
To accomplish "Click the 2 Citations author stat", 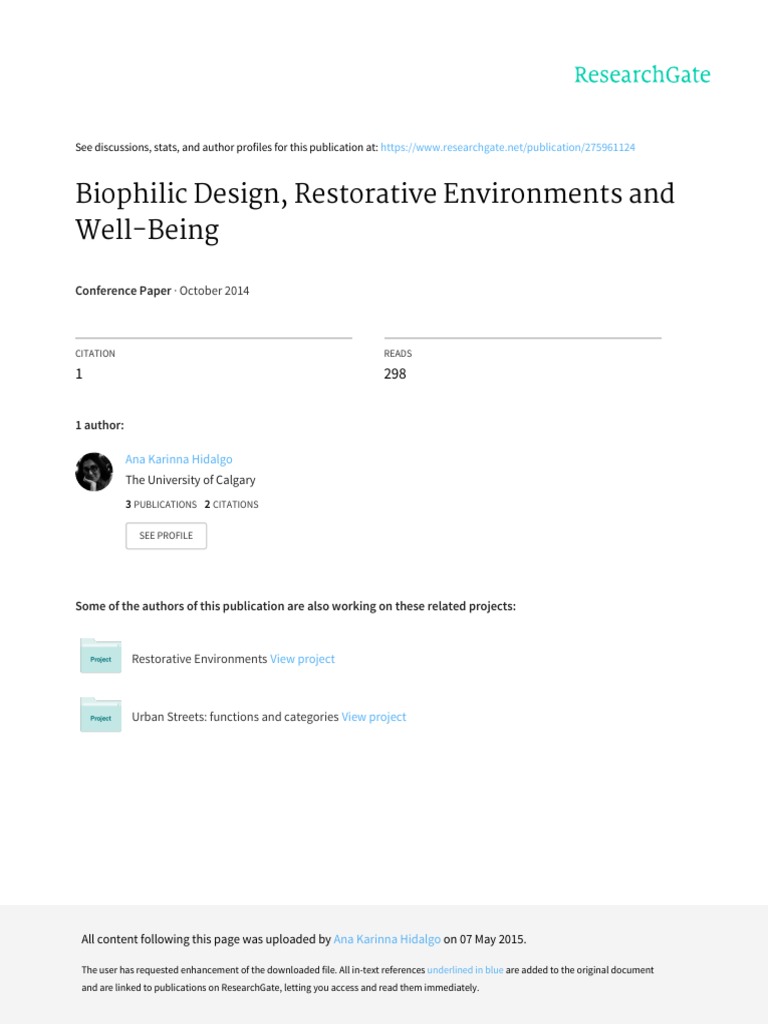I will pyautogui.click(x=231, y=504).
